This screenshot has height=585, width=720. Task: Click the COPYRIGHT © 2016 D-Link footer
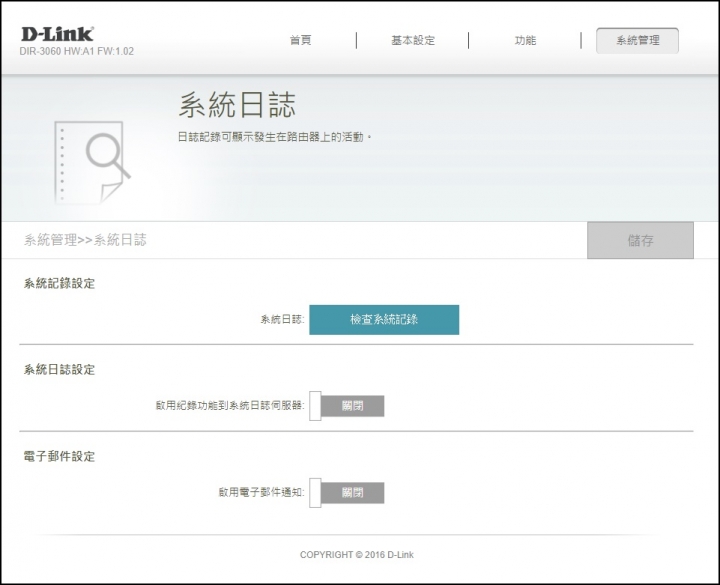(357, 555)
